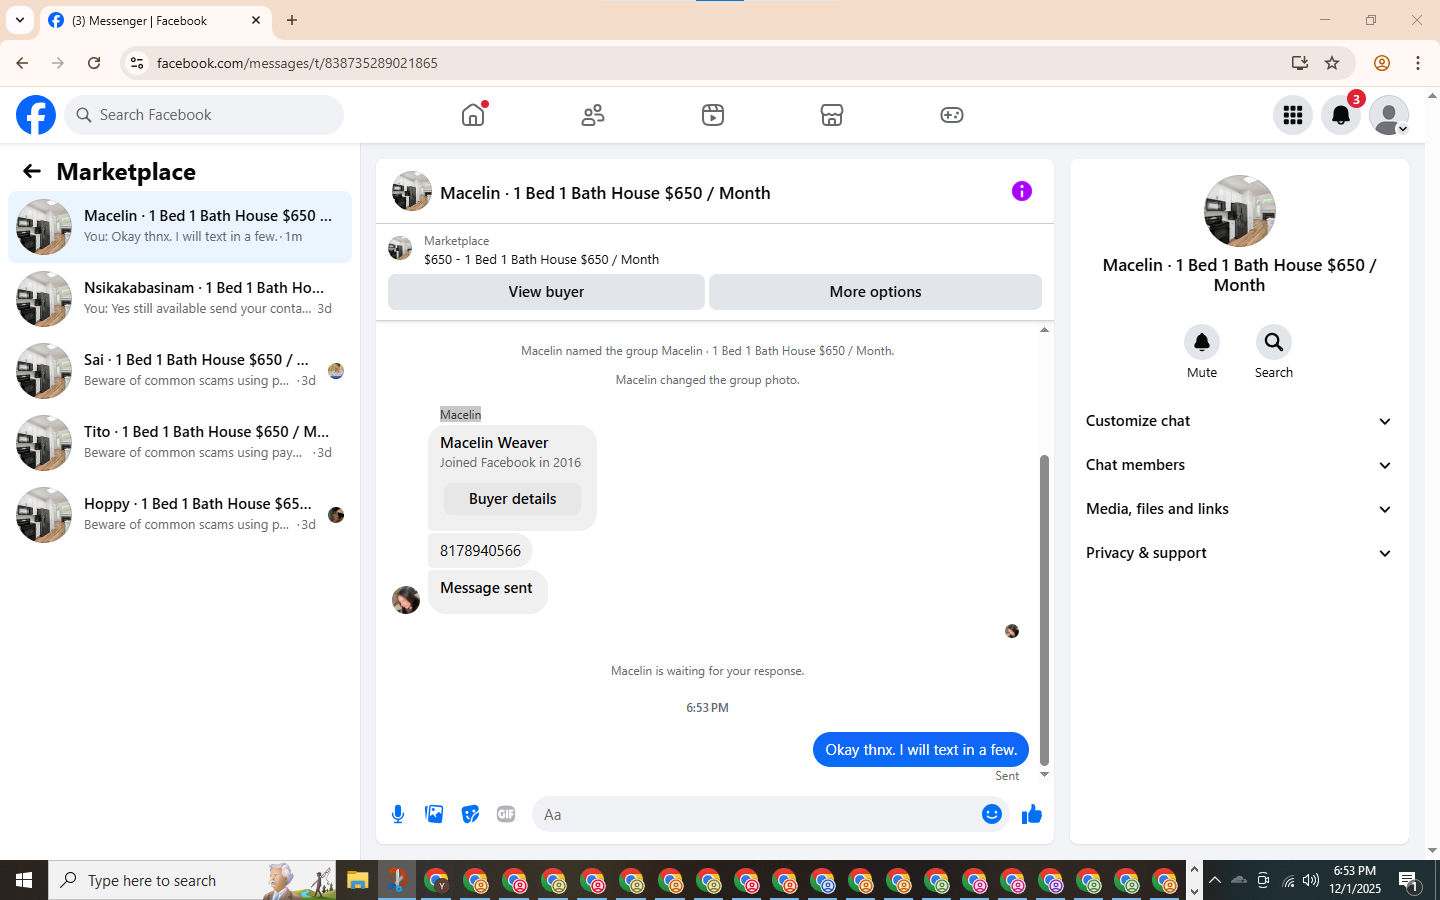Expand the Chat members section
The height and width of the screenshot is (900, 1440).
[x=1239, y=465]
